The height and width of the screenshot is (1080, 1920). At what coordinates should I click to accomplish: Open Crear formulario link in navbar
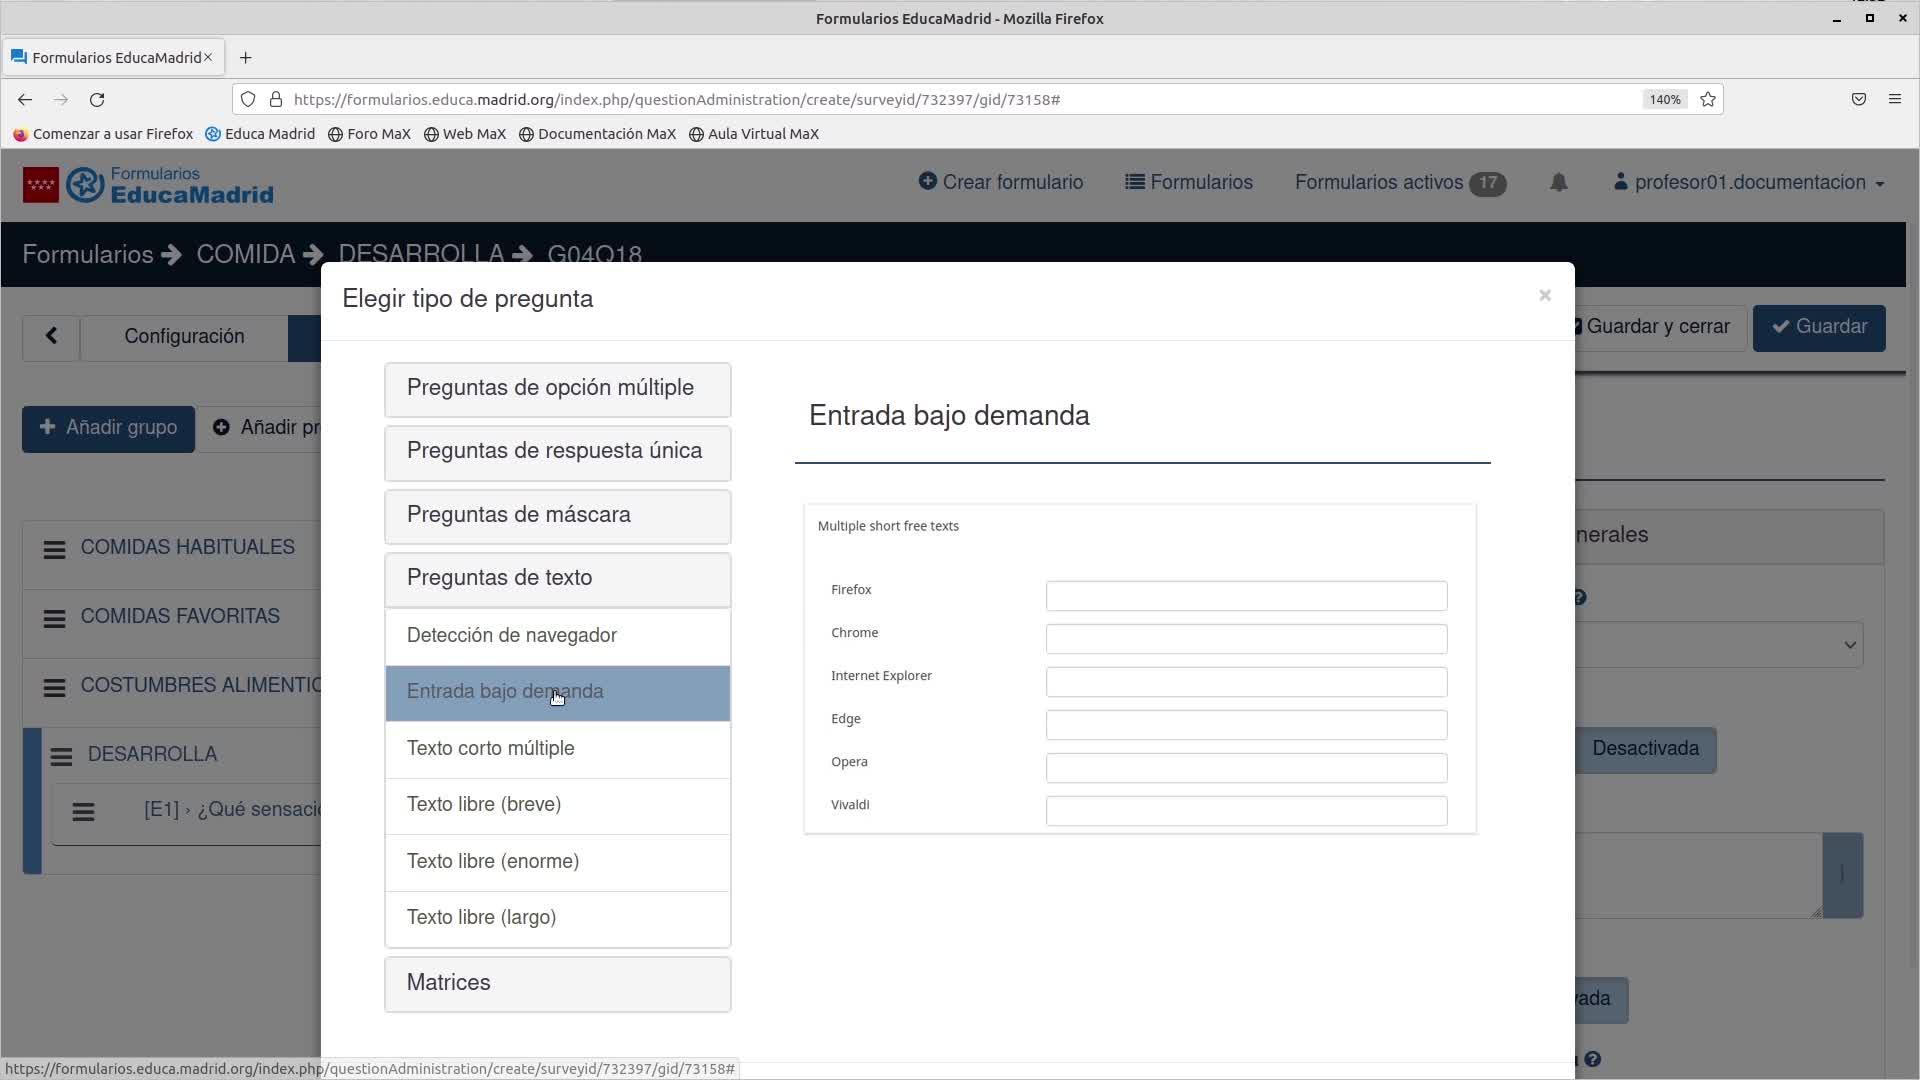click(x=1000, y=183)
